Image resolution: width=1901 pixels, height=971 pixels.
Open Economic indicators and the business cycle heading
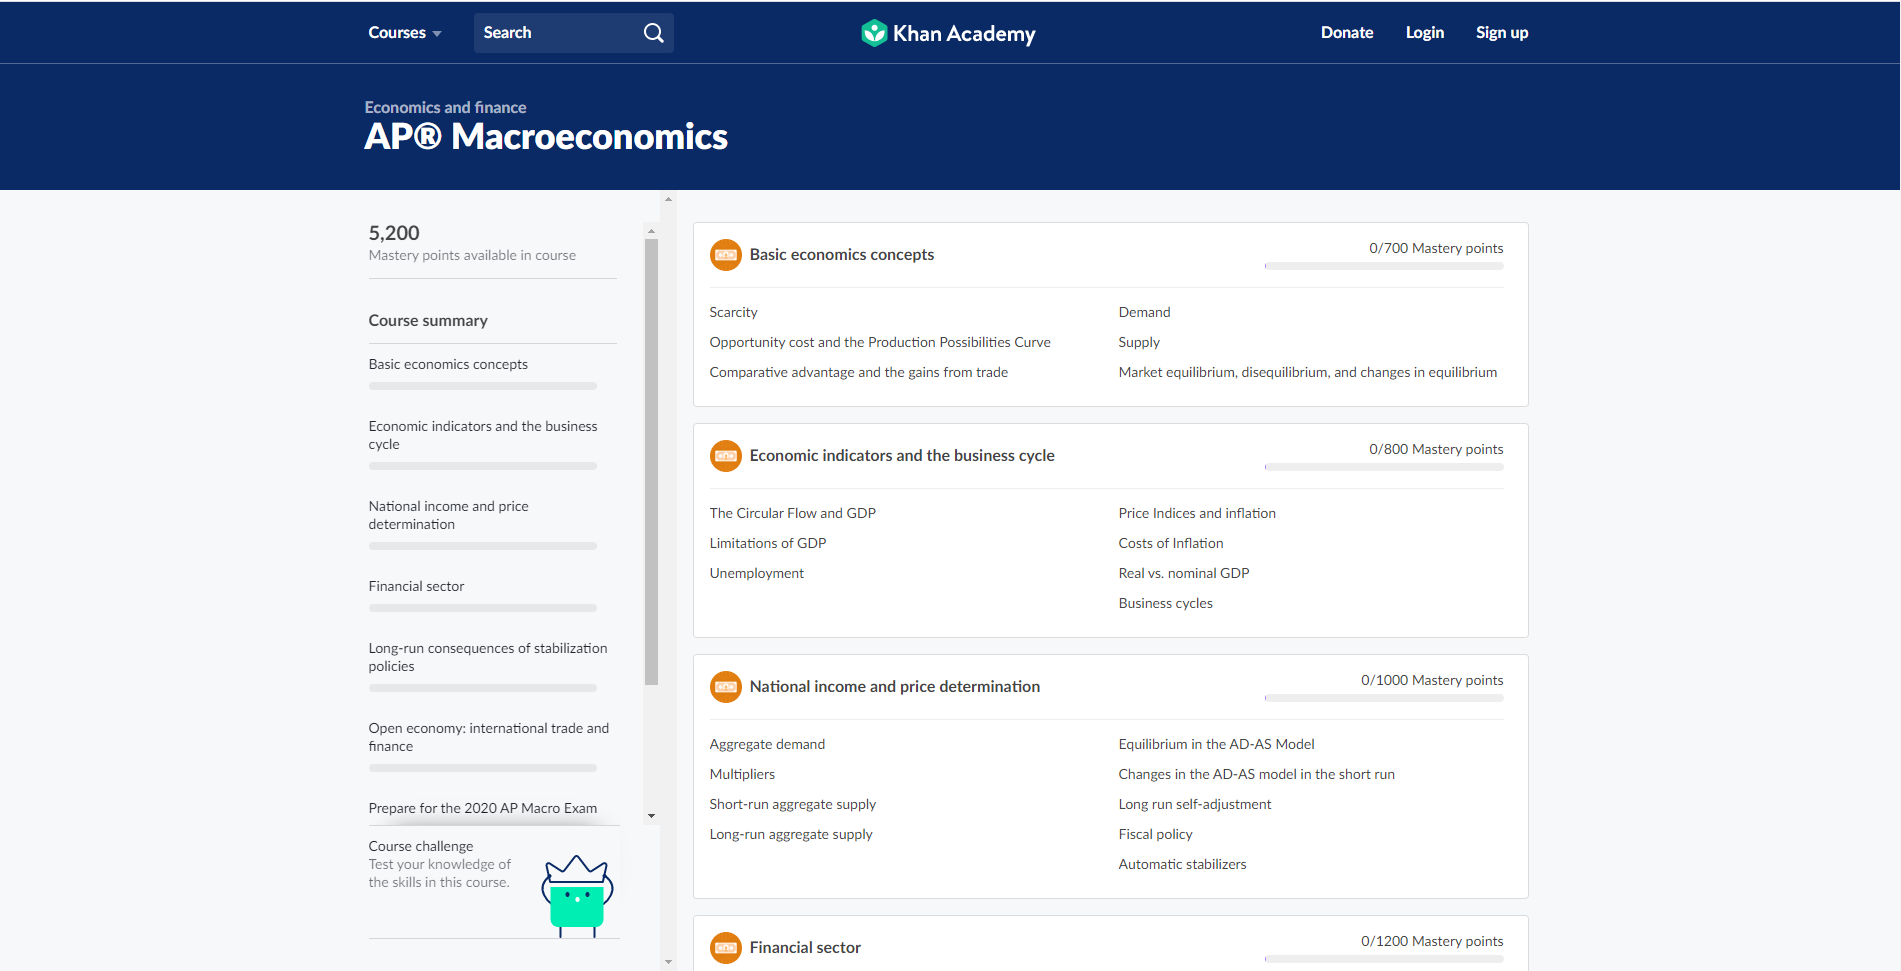pos(902,456)
